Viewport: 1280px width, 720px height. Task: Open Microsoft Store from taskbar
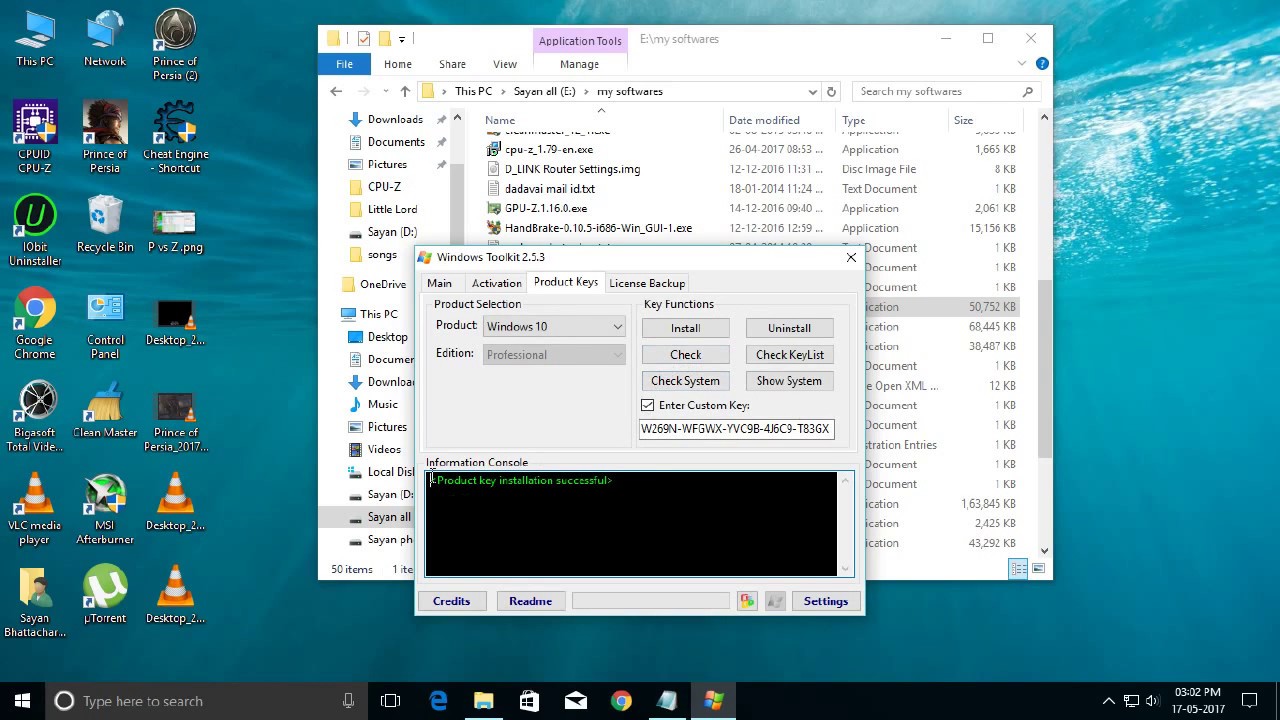pyautogui.click(x=529, y=701)
